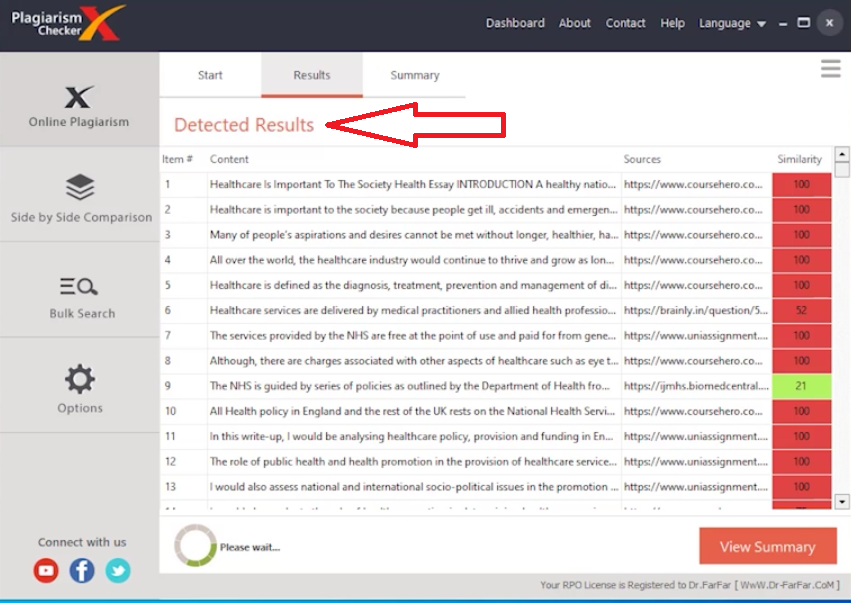Open the uniassignment source link in row 7

696,335
